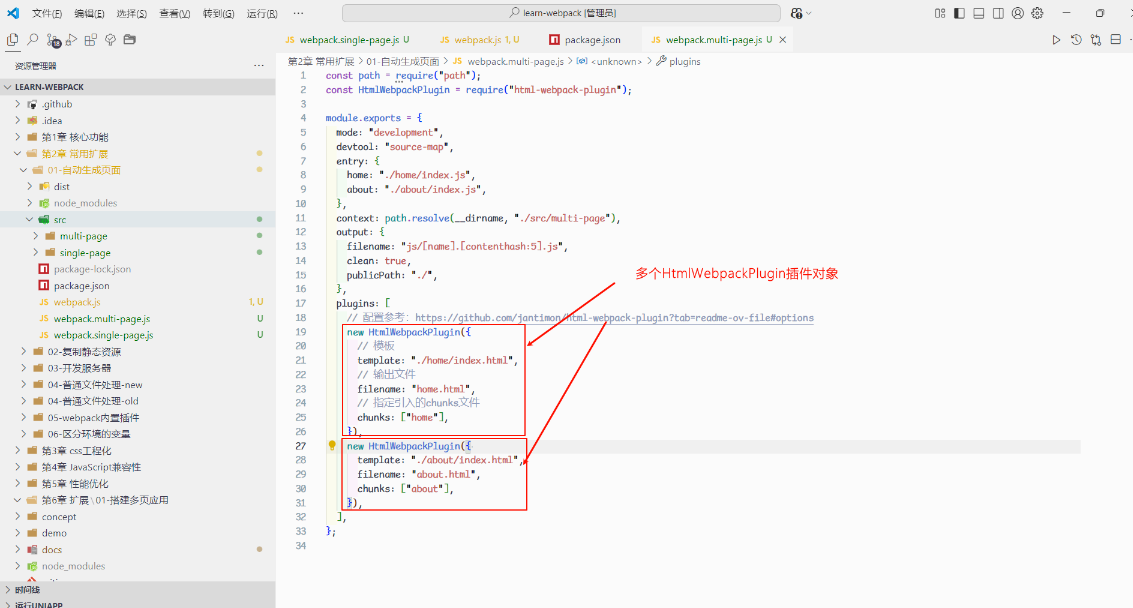Open the Run and Debug view icon
Screen dimensions: 1133x608
pyautogui.click(x=72, y=40)
